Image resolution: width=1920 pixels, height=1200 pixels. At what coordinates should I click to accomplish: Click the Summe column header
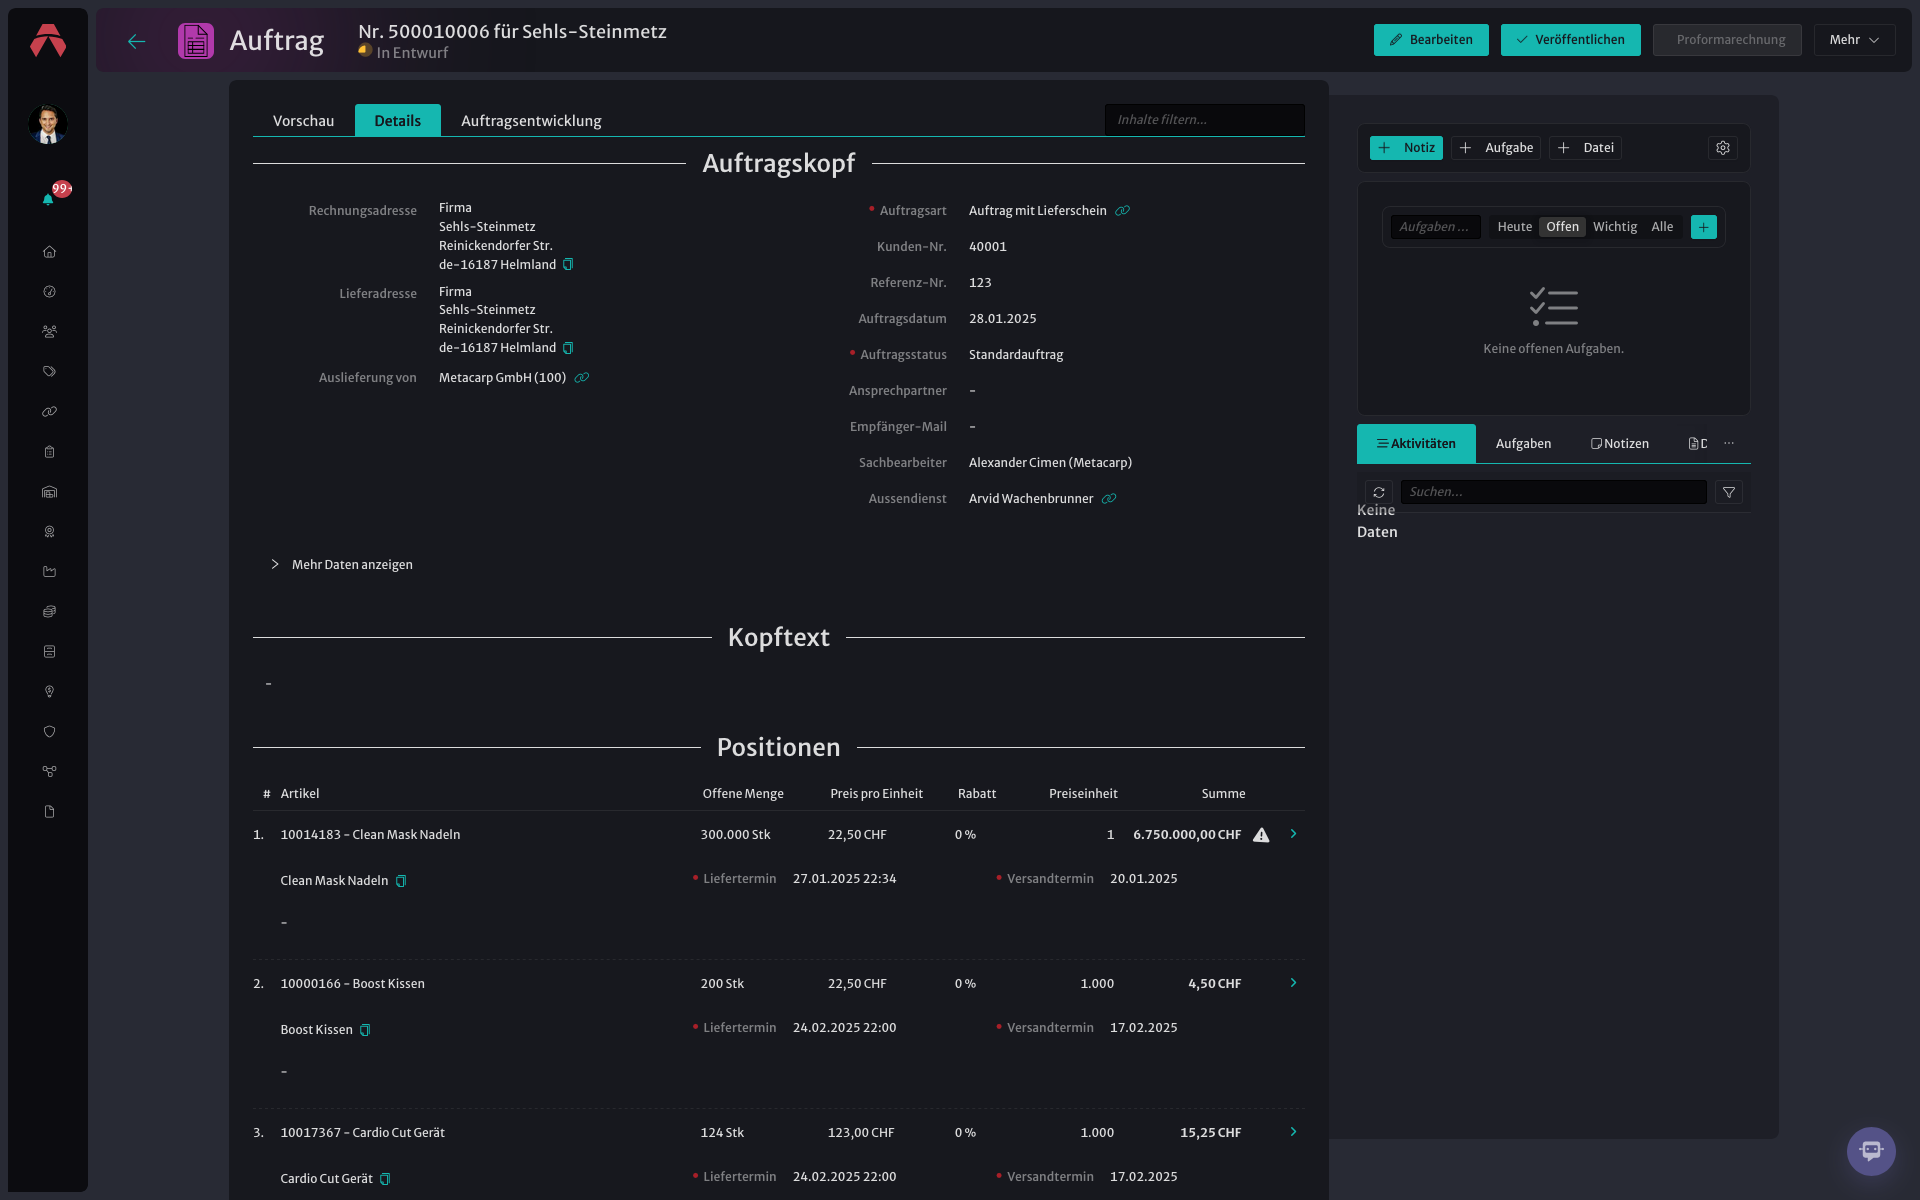pyautogui.click(x=1223, y=794)
